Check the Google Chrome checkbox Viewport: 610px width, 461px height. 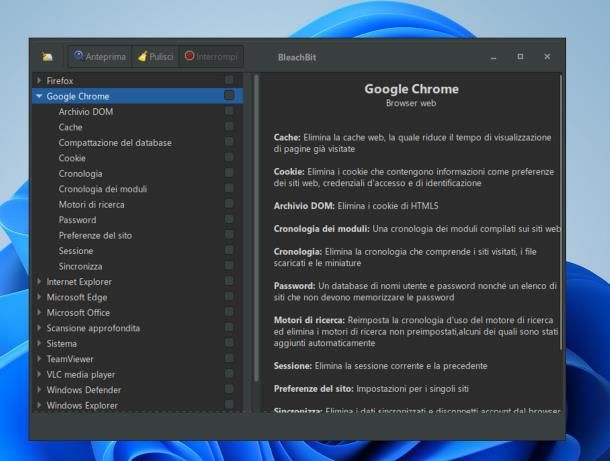(229, 95)
